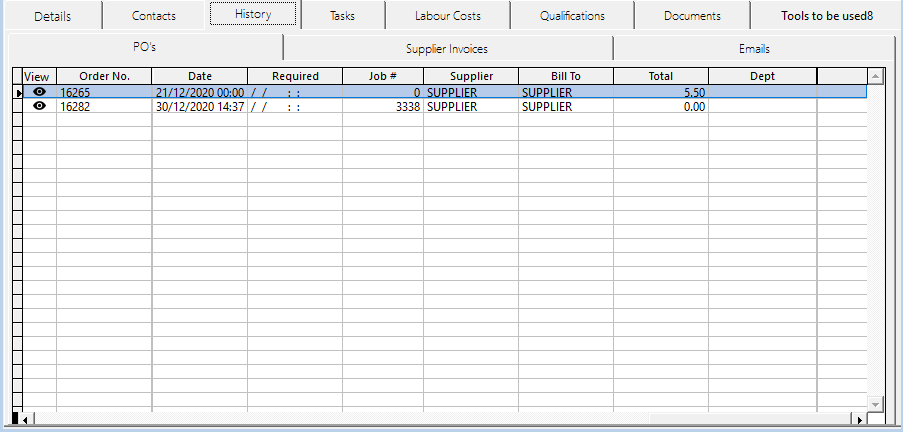The width and height of the screenshot is (903, 432).
Task: Open the Details tab
Action: pyautogui.click(x=52, y=16)
